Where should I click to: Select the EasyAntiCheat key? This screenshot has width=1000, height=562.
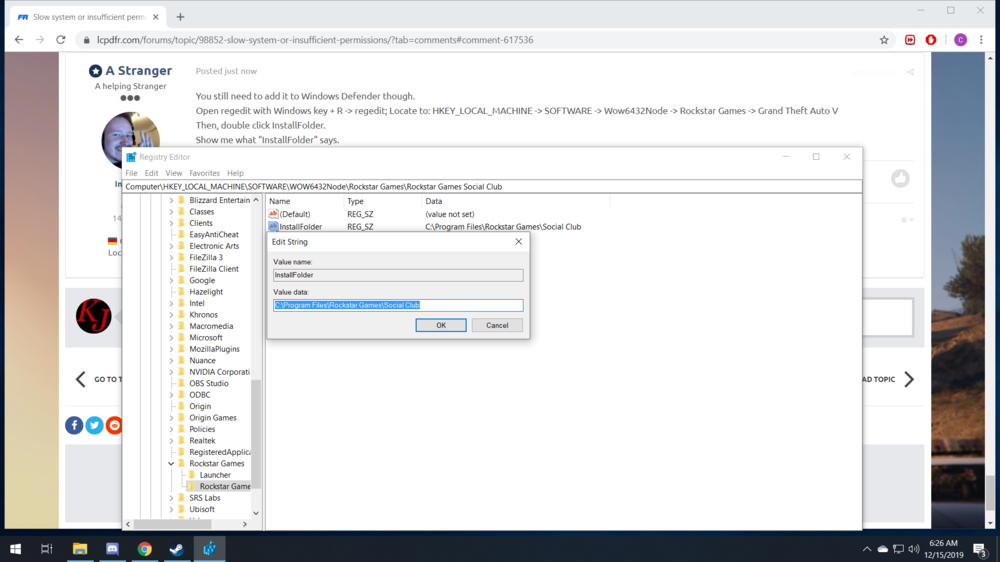pos(214,235)
